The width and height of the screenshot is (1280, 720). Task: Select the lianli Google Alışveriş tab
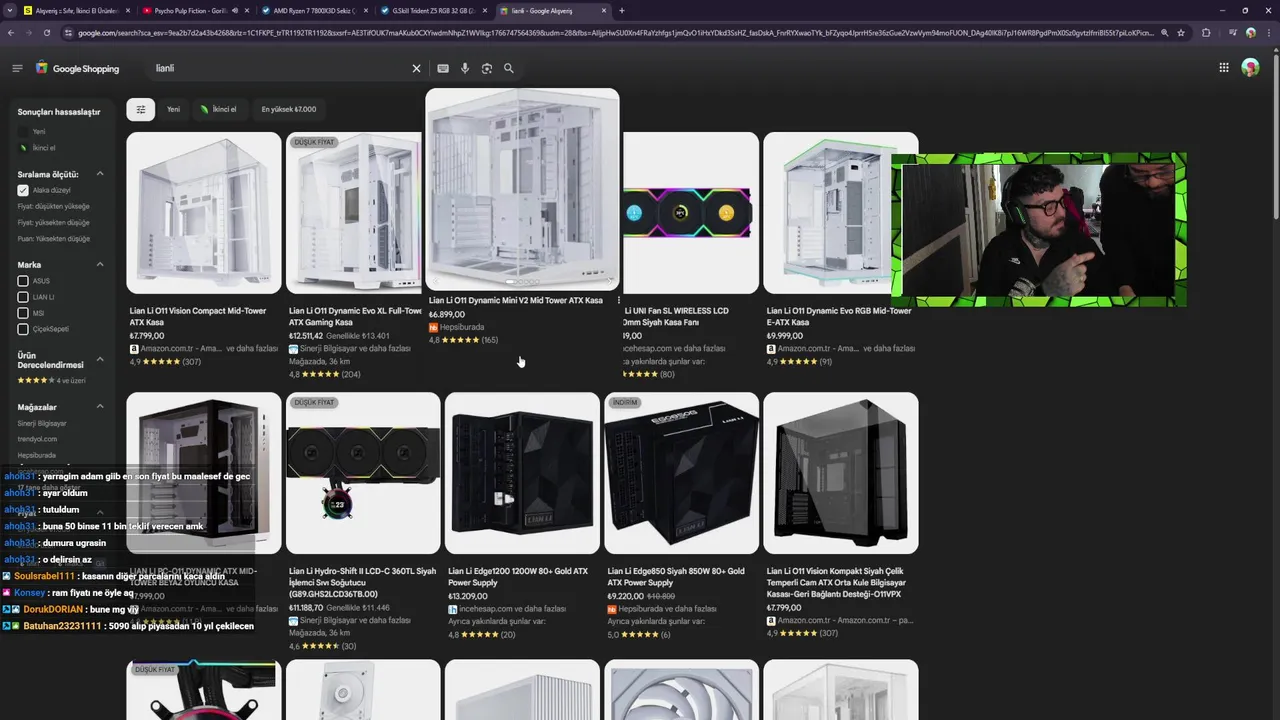552,10
